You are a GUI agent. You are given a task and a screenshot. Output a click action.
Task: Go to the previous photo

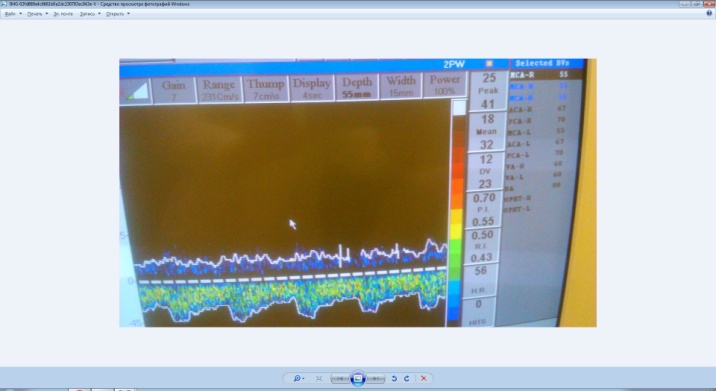click(340, 379)
